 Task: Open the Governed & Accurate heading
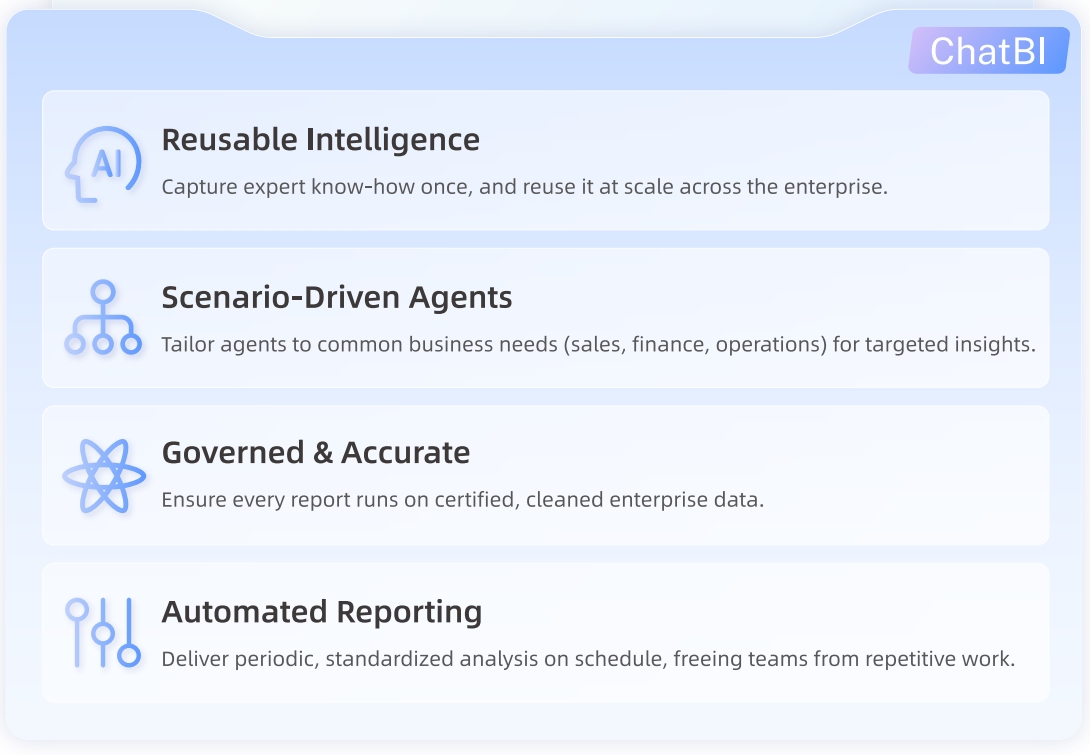coord(316,453)
